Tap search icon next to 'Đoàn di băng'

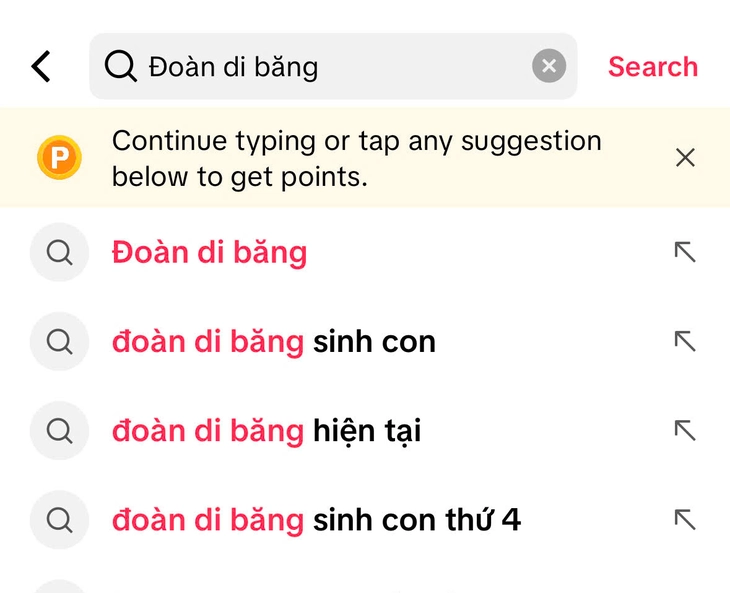pos(59,253)
